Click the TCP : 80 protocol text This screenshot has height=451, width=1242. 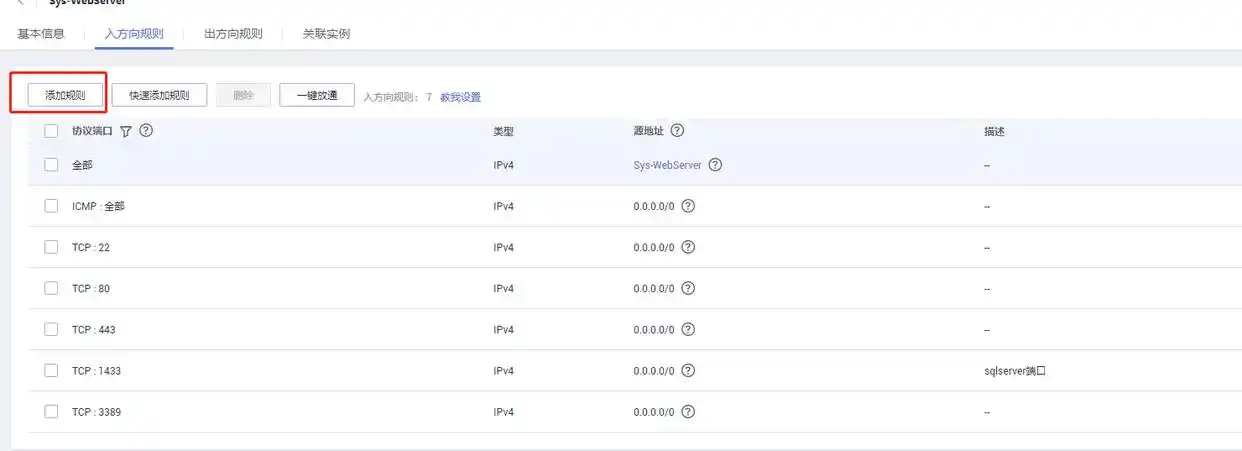pos(91,288)
